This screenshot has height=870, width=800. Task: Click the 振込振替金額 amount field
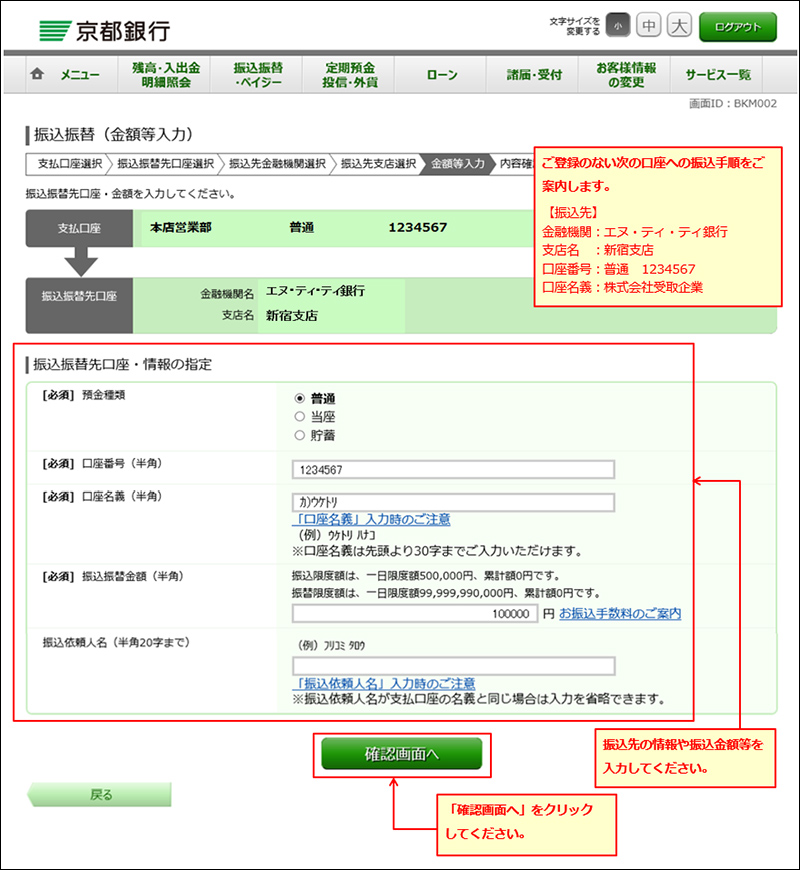coord(415,614)
